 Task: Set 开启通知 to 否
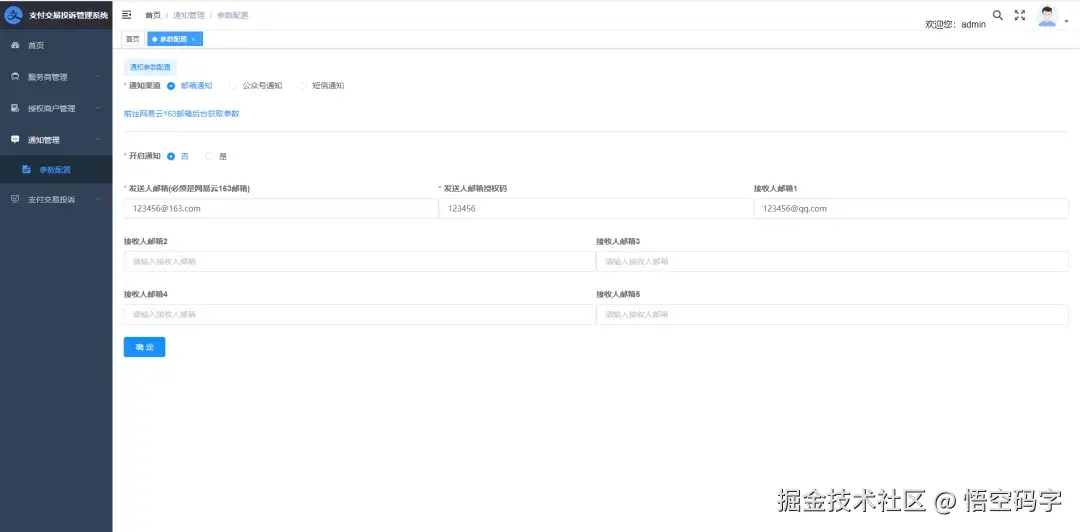178,156
